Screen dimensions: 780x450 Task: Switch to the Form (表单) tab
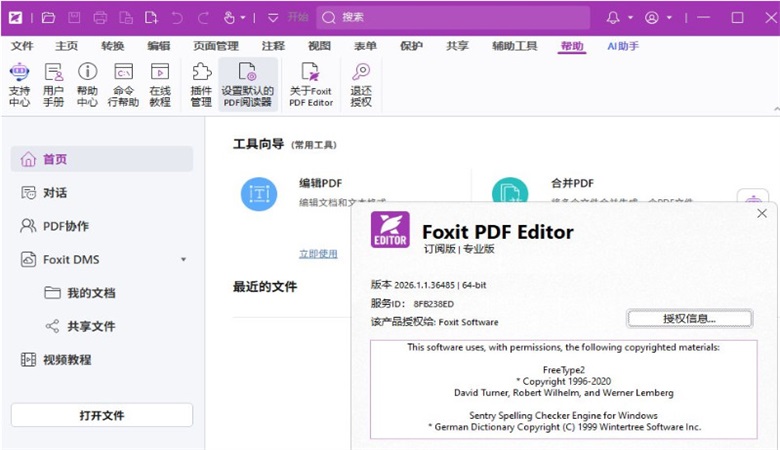click(x=365, y=46)
